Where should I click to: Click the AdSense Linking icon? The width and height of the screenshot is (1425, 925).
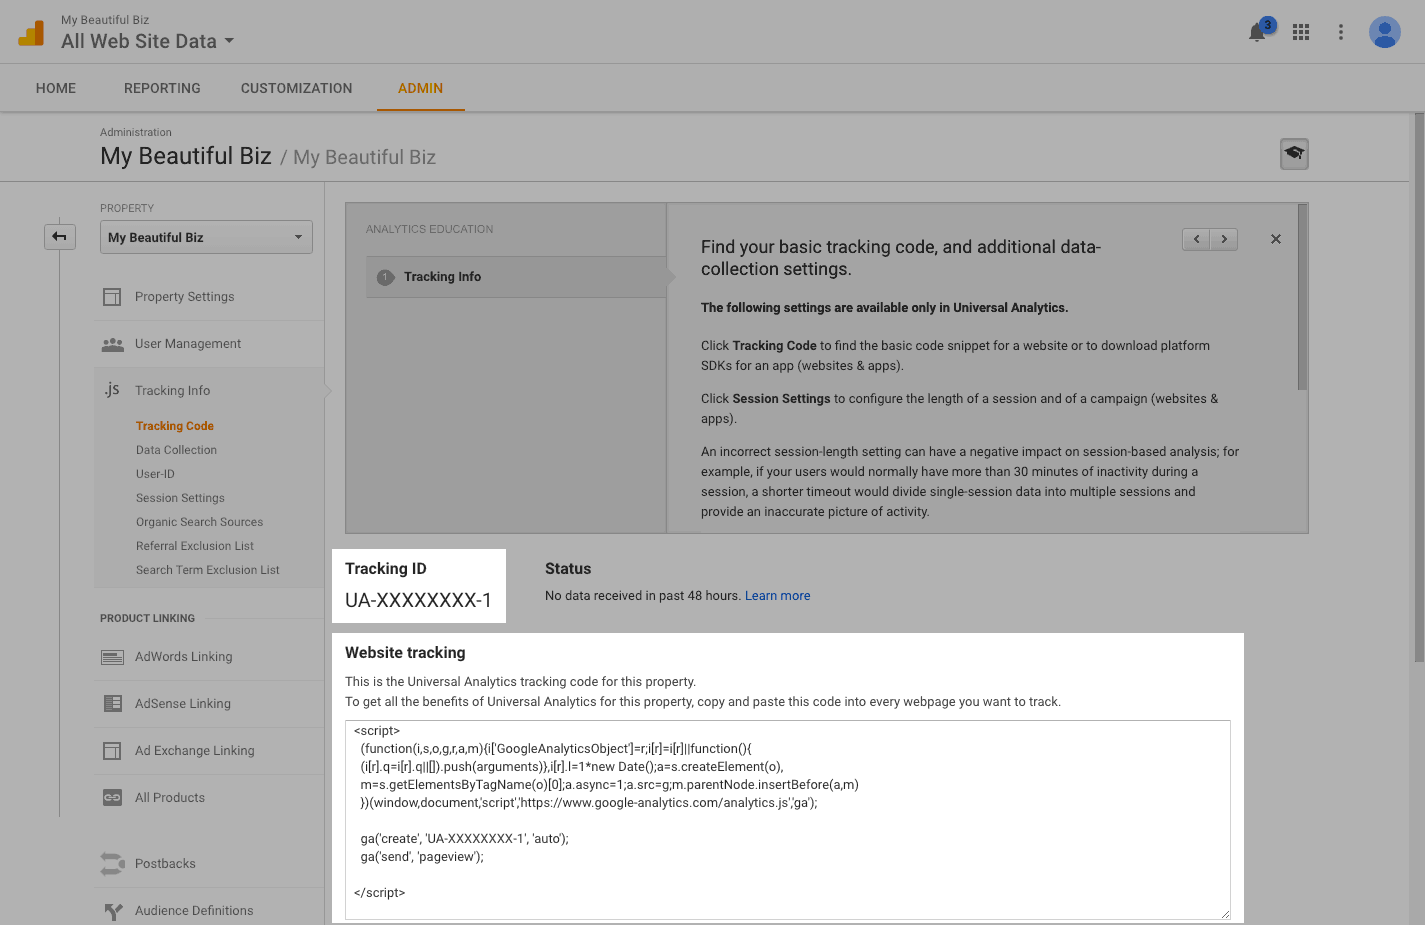click(x=112, y=704)
